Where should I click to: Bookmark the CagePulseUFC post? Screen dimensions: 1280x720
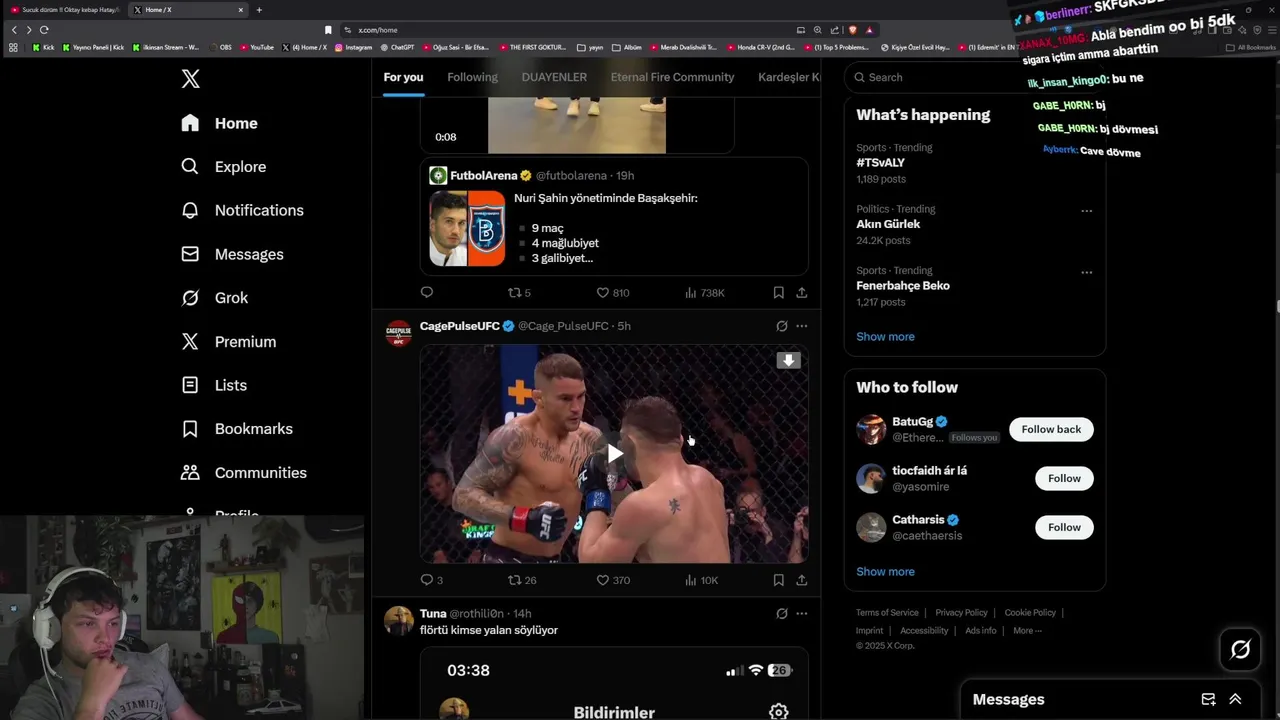(778, 580)
